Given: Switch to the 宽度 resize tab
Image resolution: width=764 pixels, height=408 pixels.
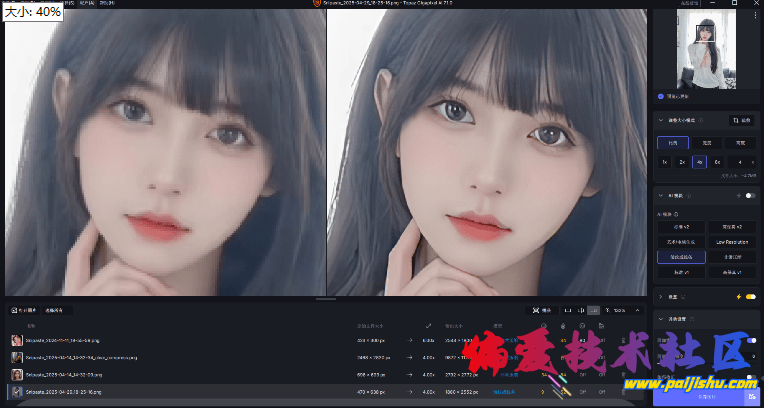Looking at the screenshot, I should pyautogui.click(x=706, y=143).
